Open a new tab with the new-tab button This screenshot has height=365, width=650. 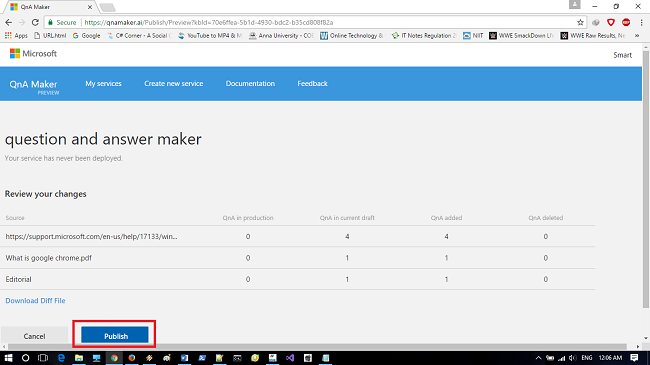[x=107, y=7]
